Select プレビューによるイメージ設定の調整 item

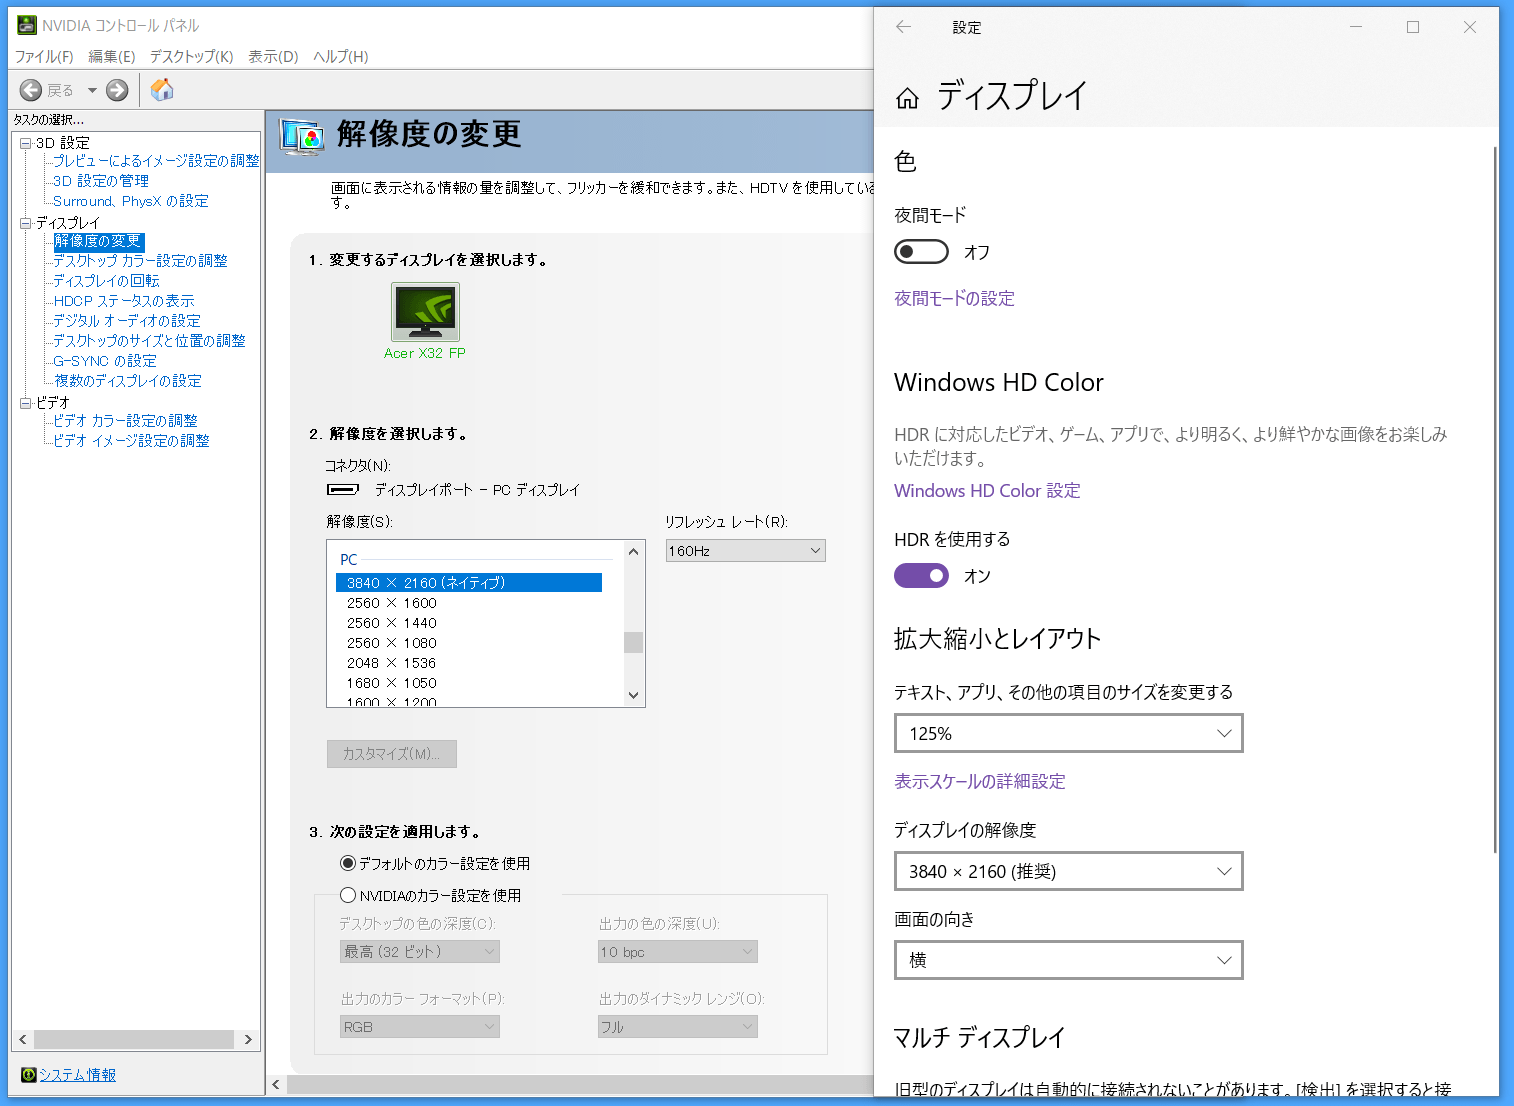(156, 161)
